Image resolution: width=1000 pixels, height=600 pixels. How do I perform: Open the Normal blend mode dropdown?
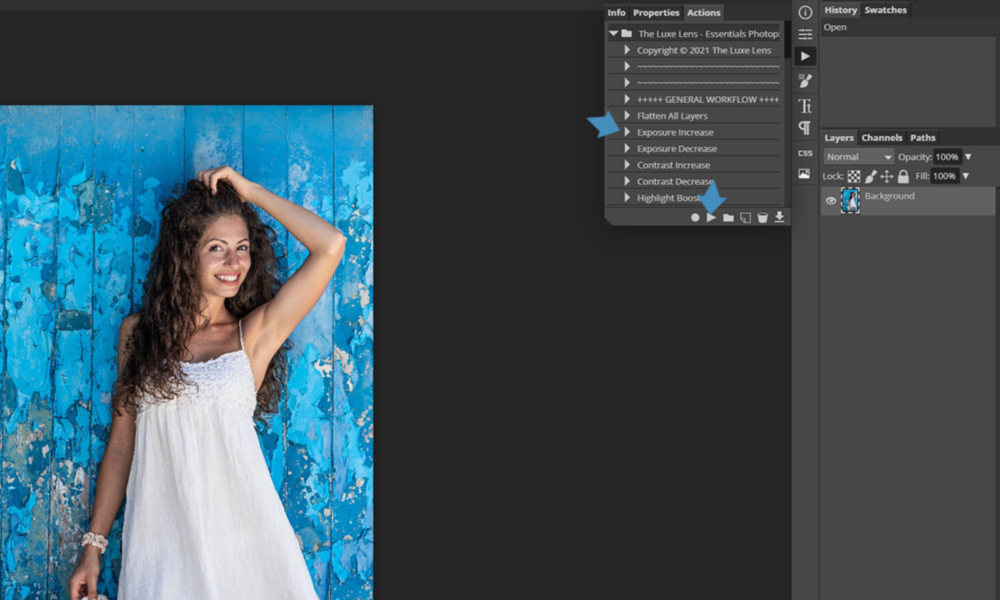(858, 157)
